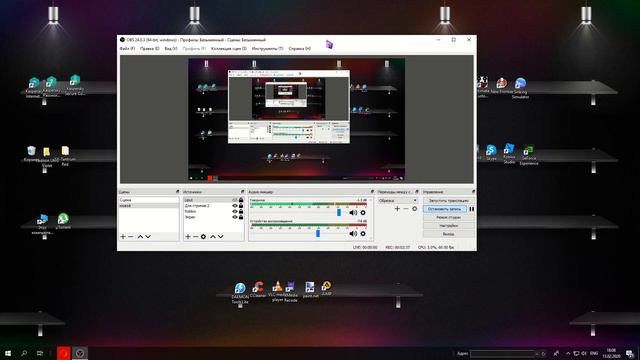The width and height of the screenshot is (640, 360).
Task: Pause the recording with the pause icon
Action: click(471, 209)
